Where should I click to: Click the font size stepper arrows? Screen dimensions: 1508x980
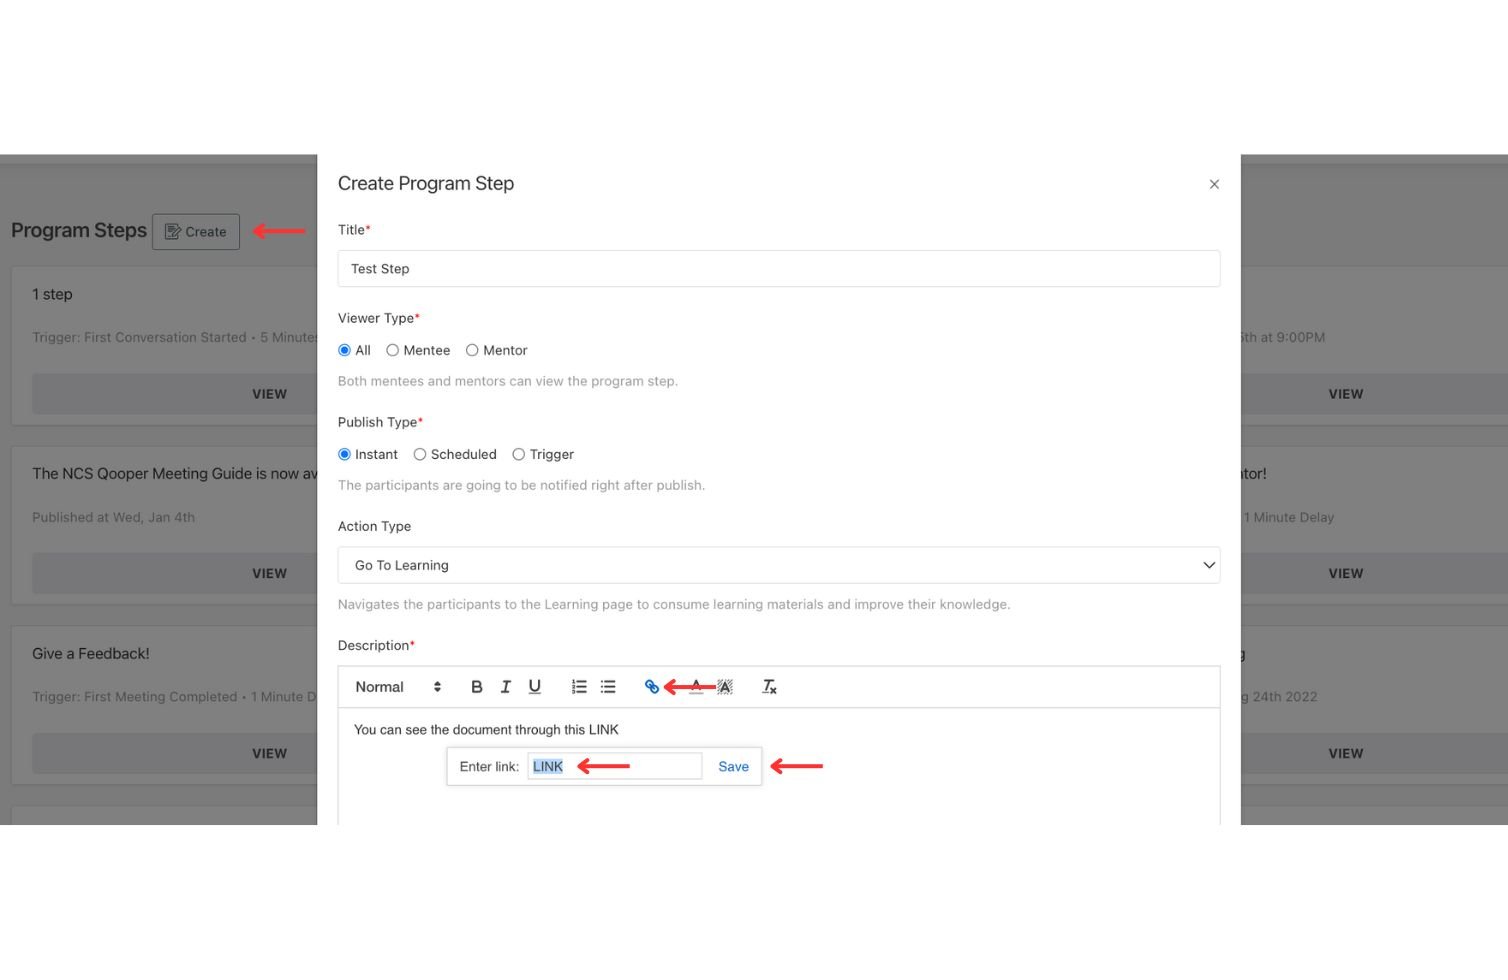point(437,686)
